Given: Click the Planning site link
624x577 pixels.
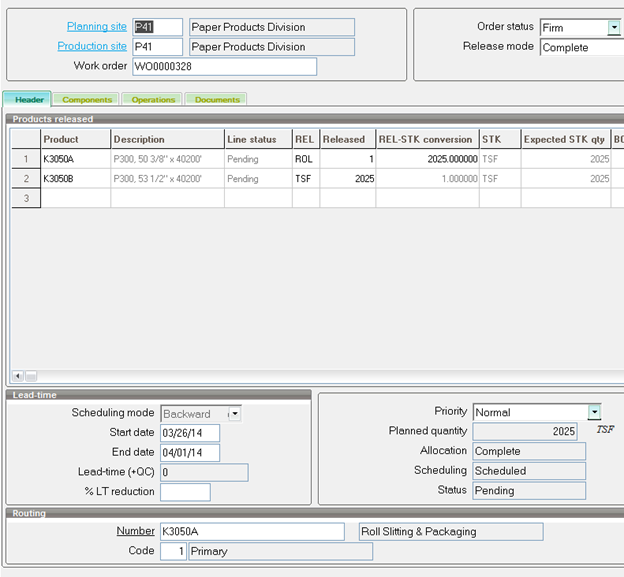Looking at the screenshot, I should click(x=96, y=26).
